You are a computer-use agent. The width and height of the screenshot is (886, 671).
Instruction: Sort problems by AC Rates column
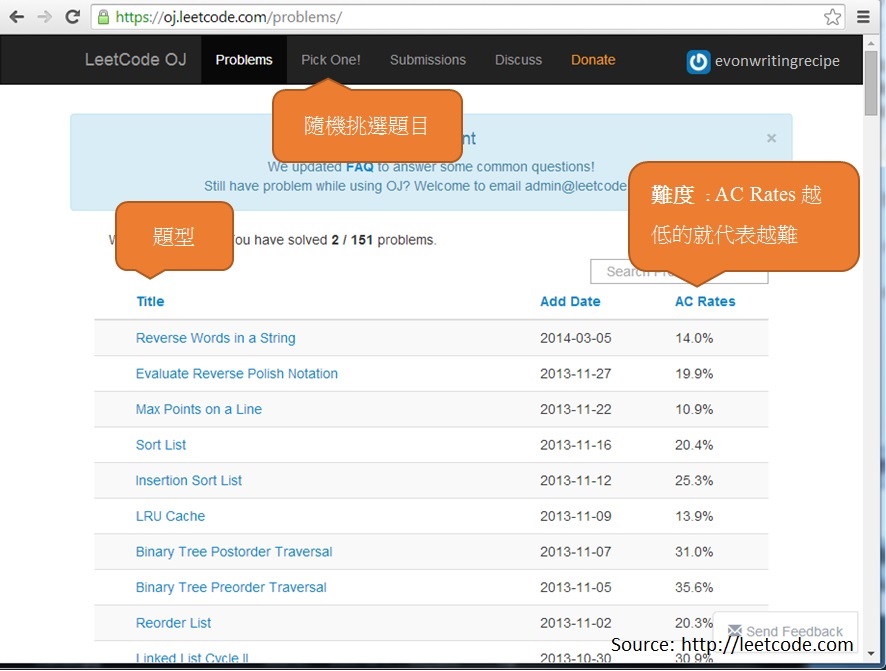(x=705, y=301)
